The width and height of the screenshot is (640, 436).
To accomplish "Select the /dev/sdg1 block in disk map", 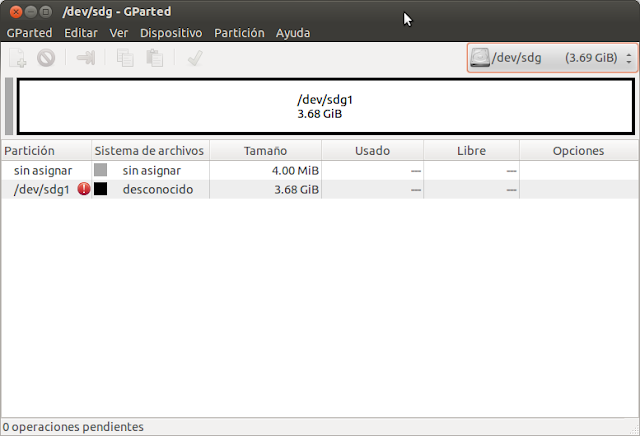I will tap(325, 106).
